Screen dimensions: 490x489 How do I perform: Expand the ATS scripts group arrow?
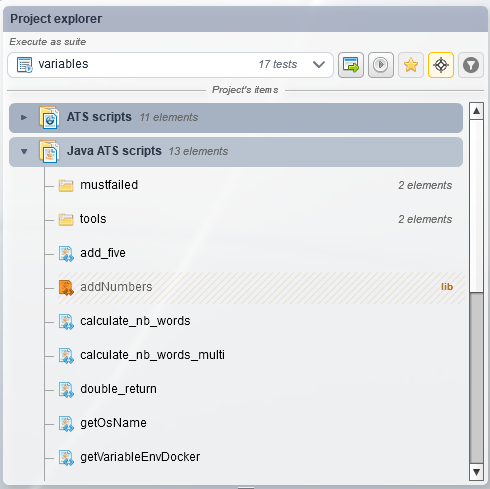click(24, 117)
